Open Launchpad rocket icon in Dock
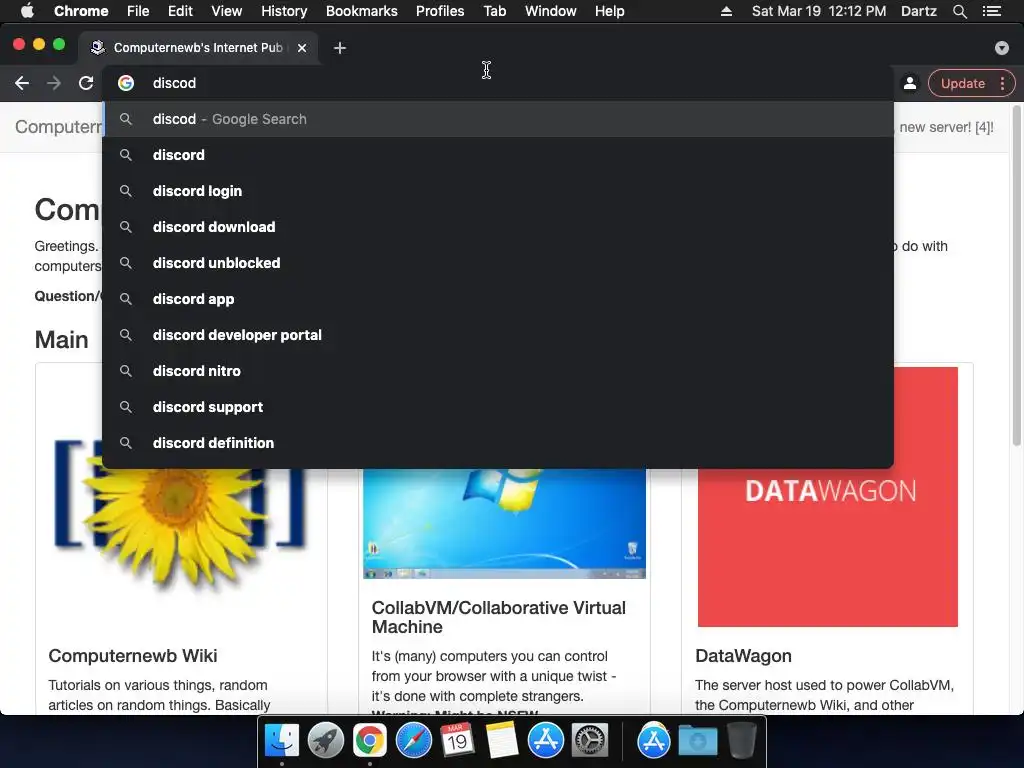Screen dimensions: 1024x768 pos(326,741)
